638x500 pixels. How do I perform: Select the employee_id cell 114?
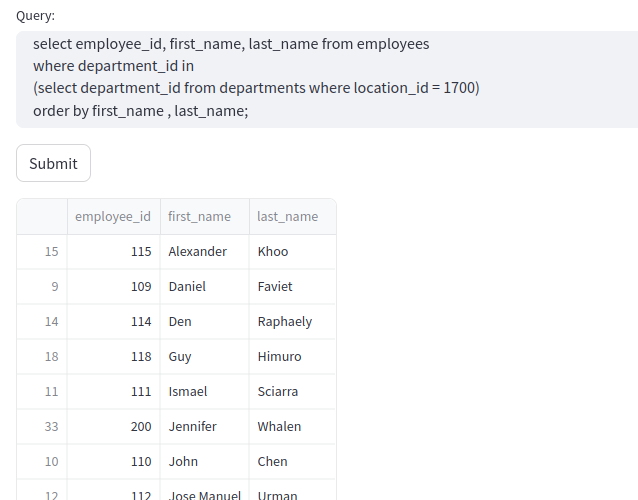point(114,321)
